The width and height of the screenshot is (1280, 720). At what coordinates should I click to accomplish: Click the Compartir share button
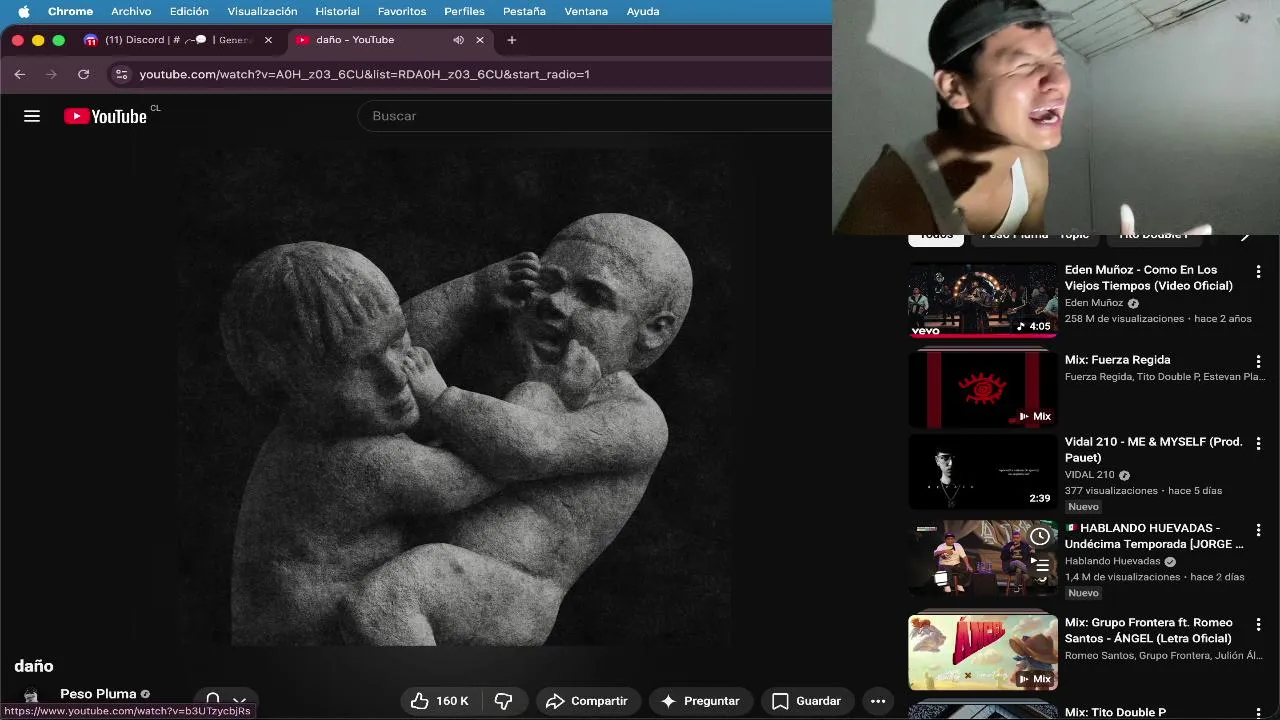pos(587,701)
